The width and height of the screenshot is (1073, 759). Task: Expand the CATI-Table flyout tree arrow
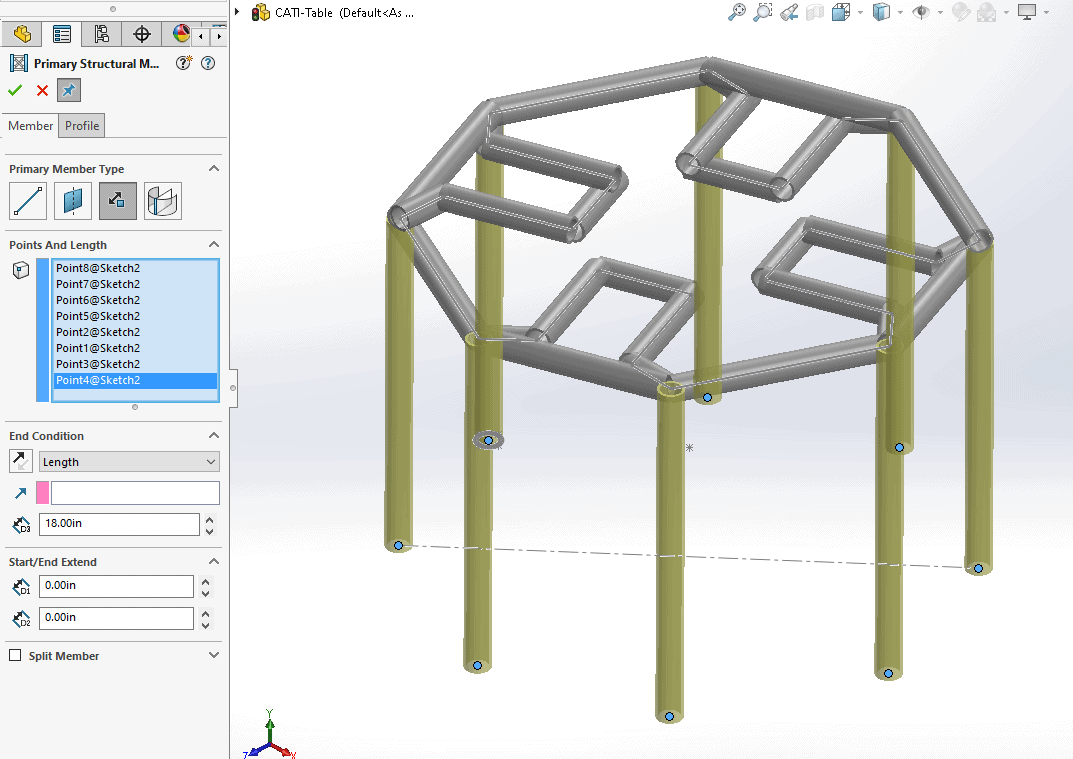coord(237,12)
